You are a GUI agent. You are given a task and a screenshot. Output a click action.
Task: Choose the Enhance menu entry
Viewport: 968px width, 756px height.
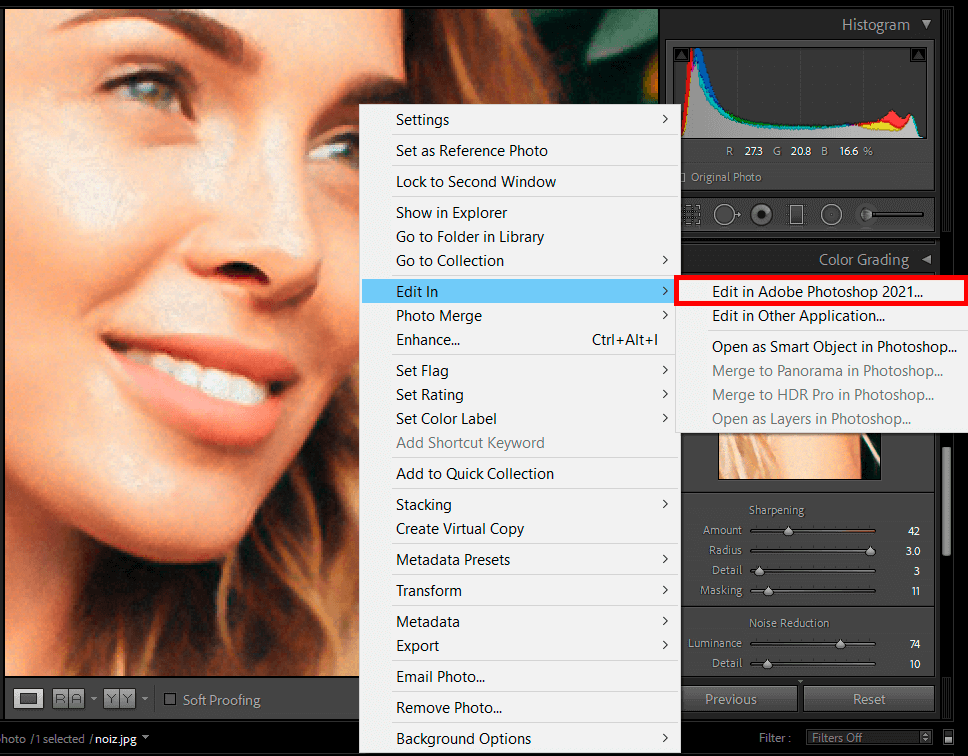coord(520,340)
